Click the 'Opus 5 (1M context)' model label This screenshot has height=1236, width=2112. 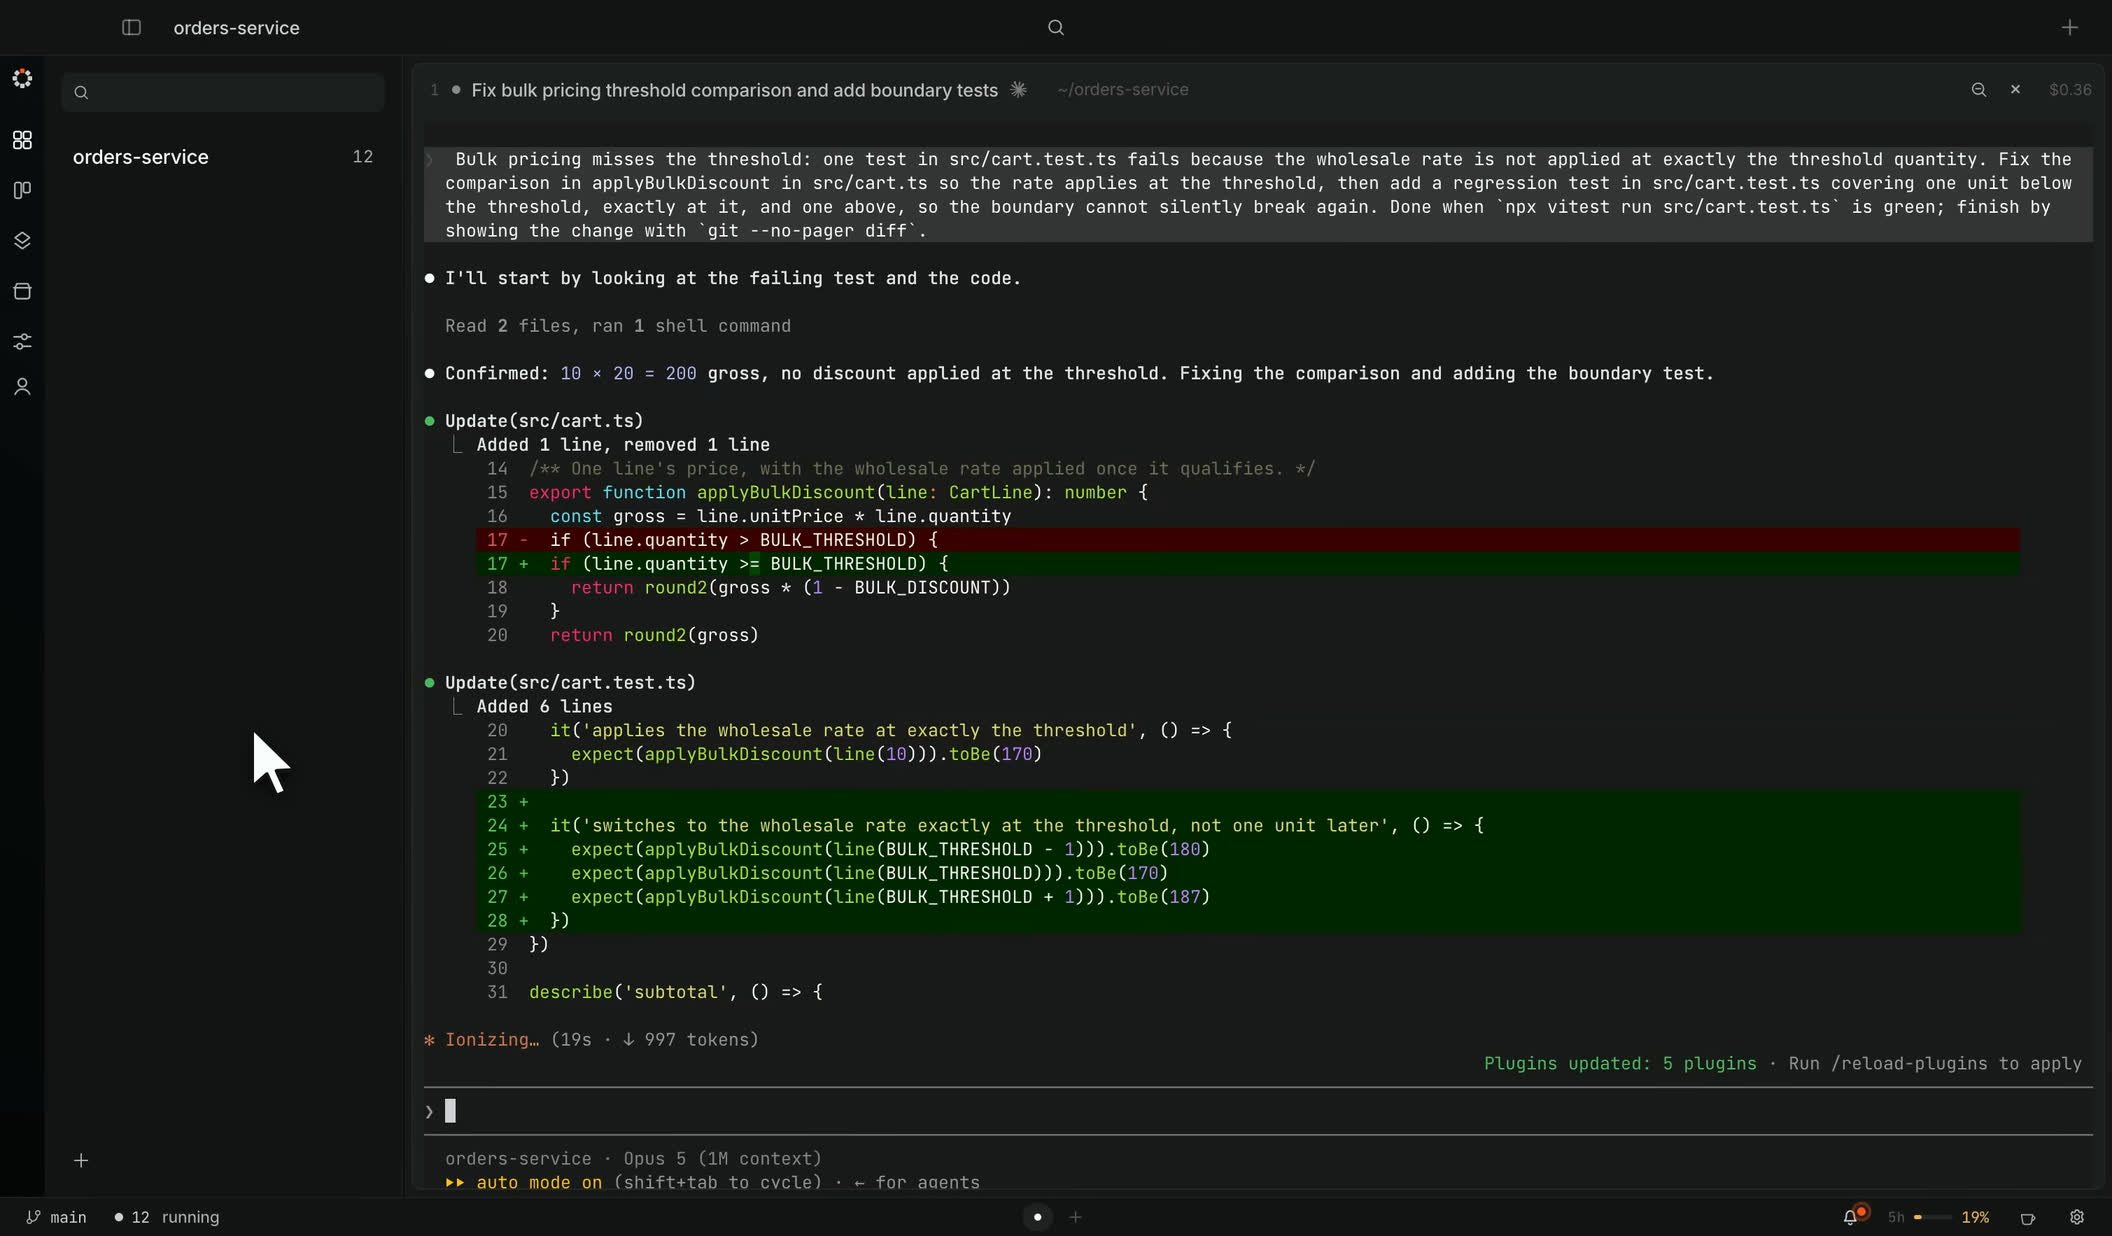point(722,1159)
